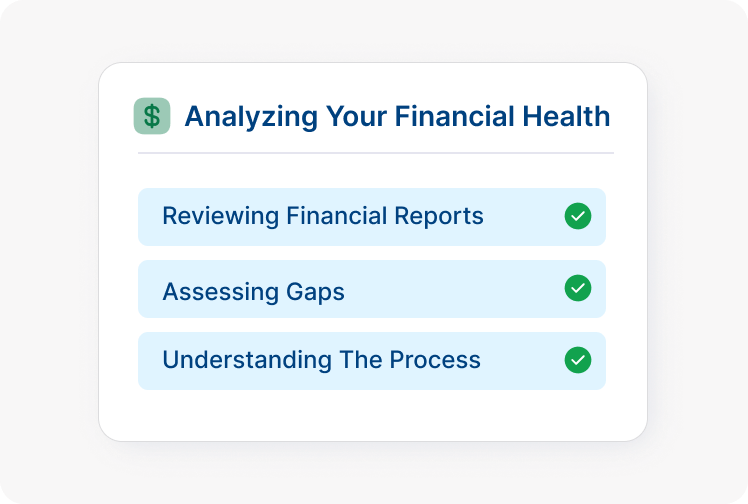Screen dimensions: 748x504
Task: Click the word "Health" in the card title
Action: point(566,116)
